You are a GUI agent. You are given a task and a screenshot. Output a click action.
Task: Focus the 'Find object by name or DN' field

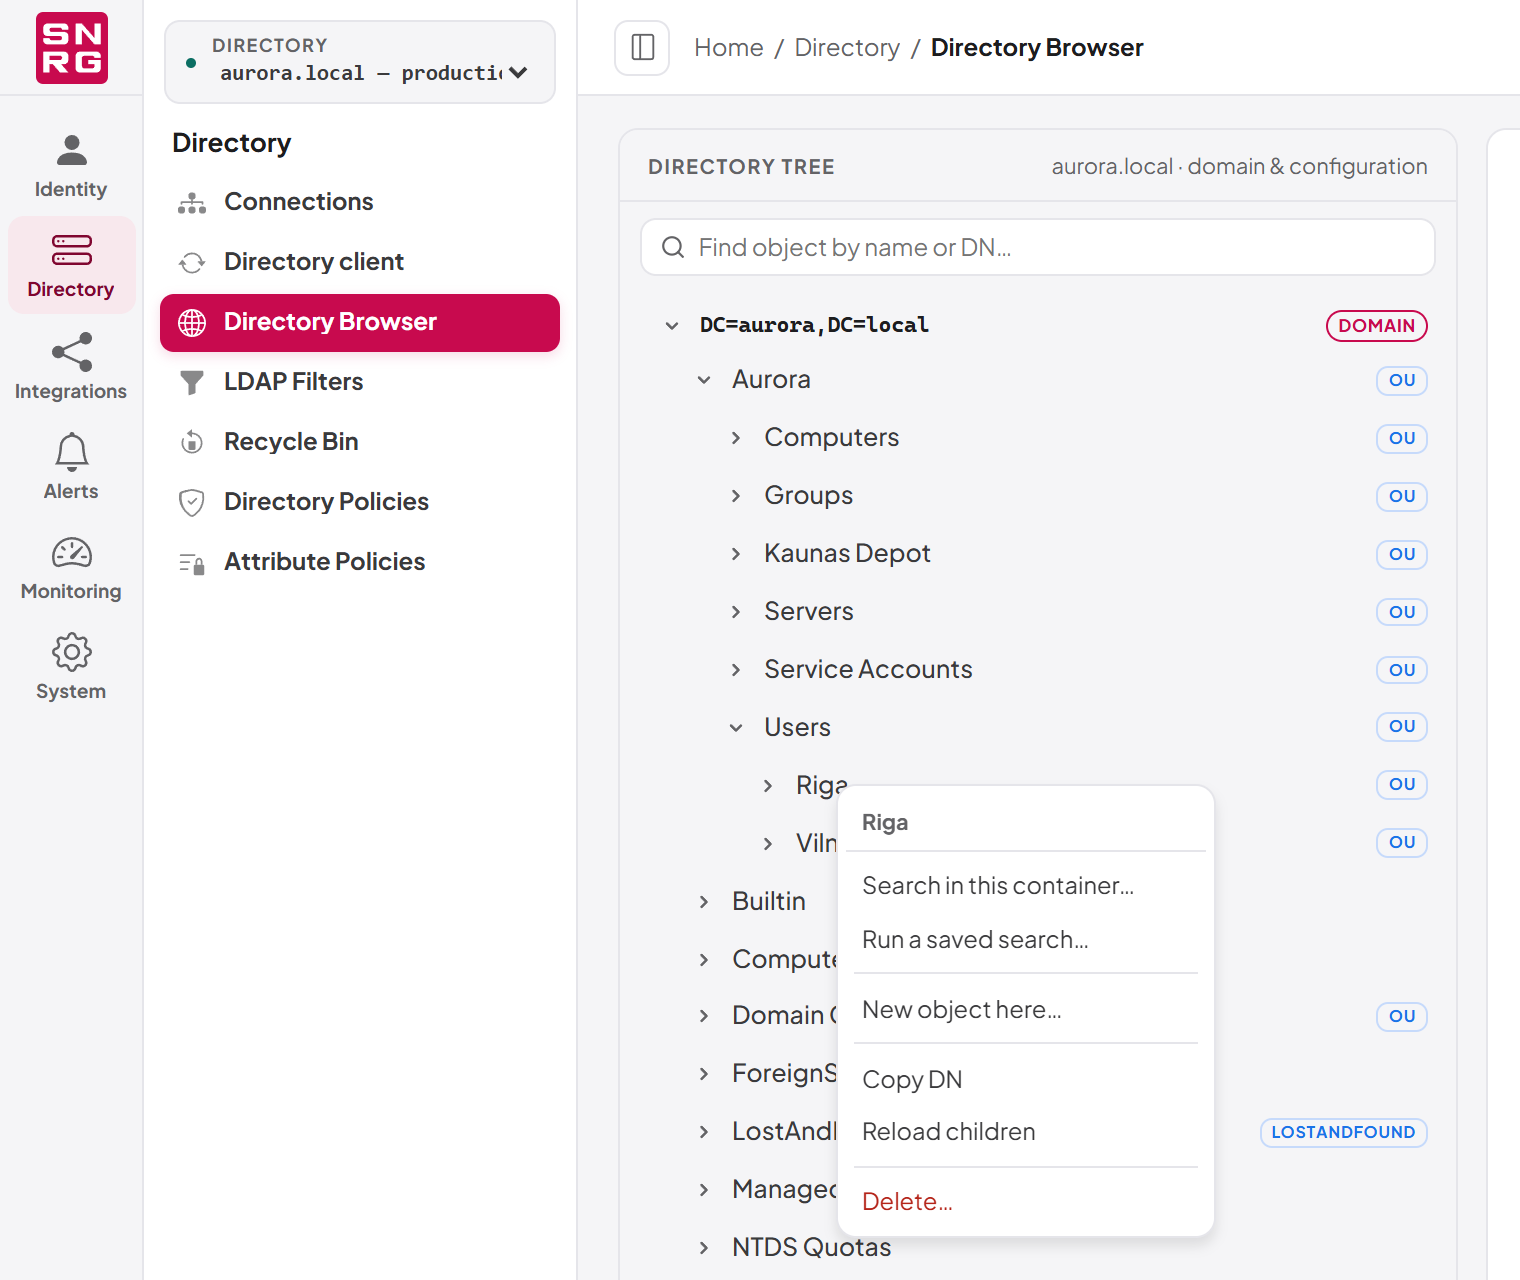coord(1038,247)
